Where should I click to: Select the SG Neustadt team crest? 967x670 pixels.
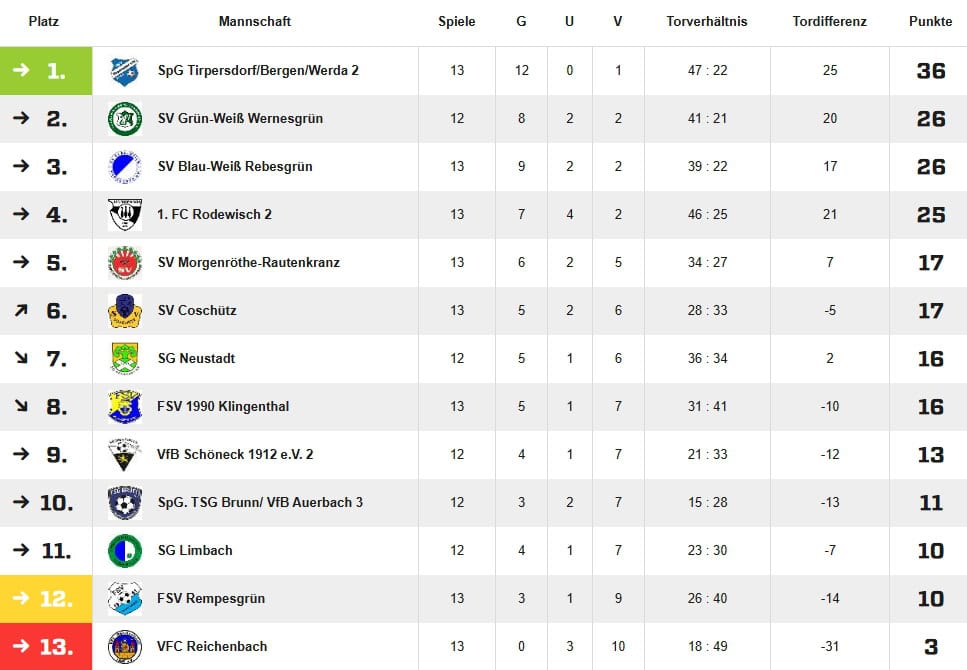tap(125, 358)
